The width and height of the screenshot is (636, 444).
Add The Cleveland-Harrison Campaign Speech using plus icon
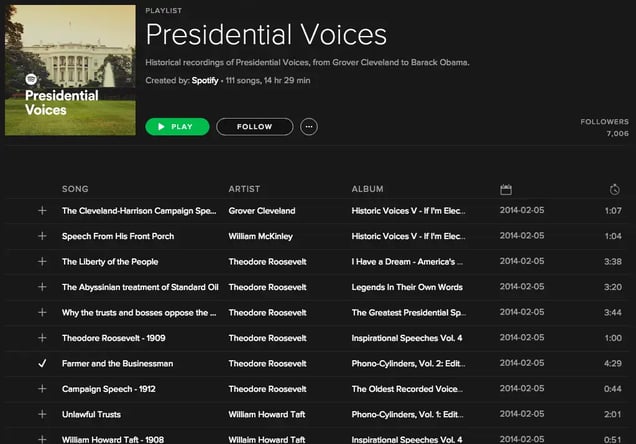(42, 211)
